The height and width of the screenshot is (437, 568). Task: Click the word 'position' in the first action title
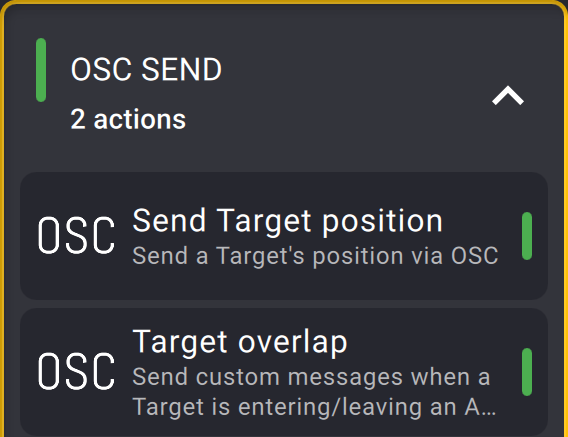tap(382, 222)
